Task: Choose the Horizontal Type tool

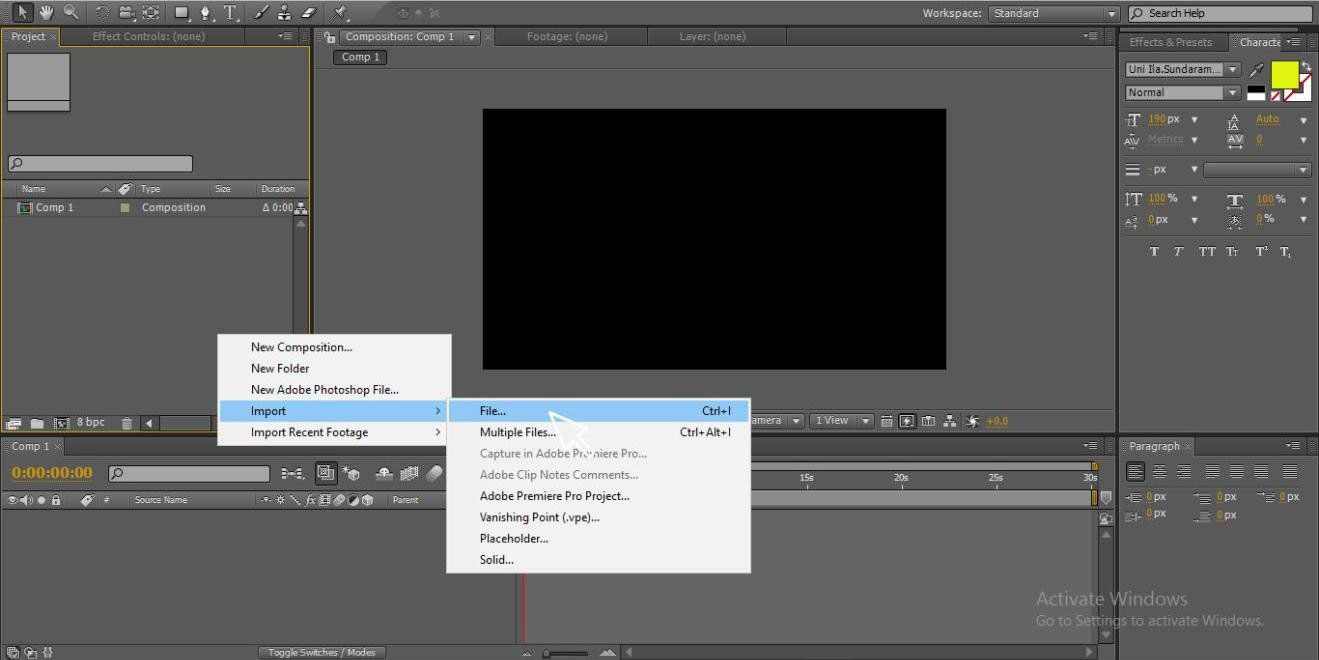Action: pos(231,13)
